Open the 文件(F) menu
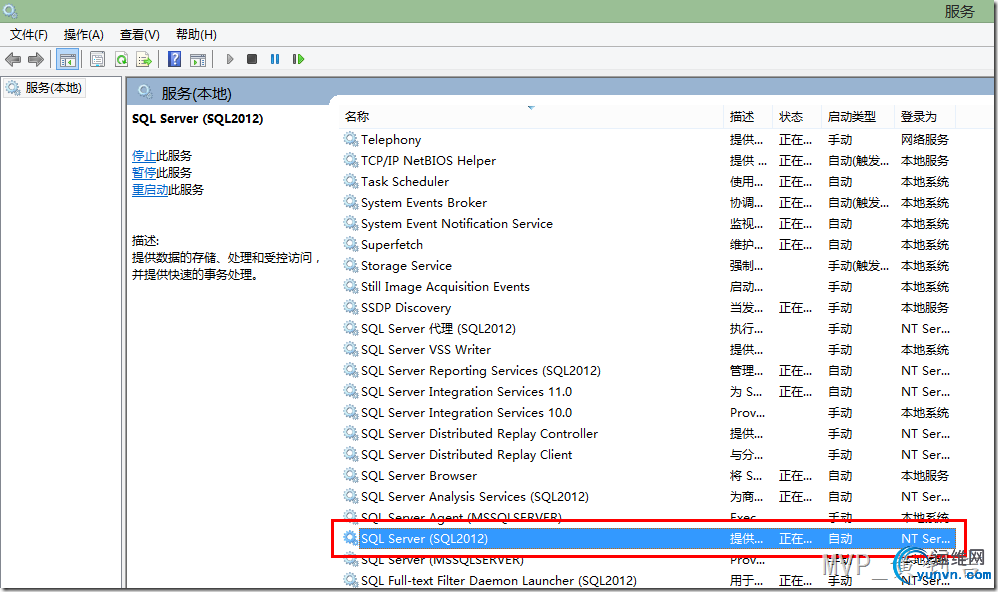Viewport: 998px width, 592px height. coord(29,34)
